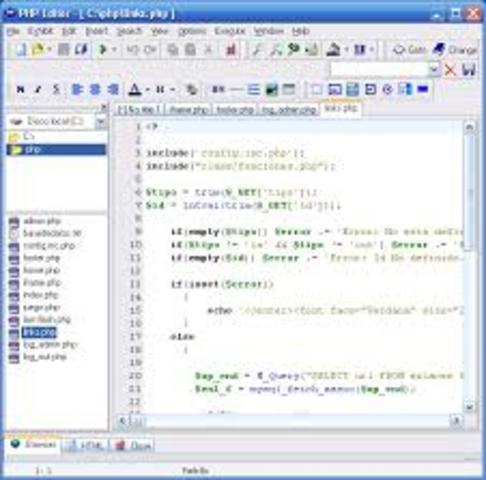Viewport: 486px width, 480px height.
Task: Click the empty toolbar combo box field
Action: [x=379, y=70]
